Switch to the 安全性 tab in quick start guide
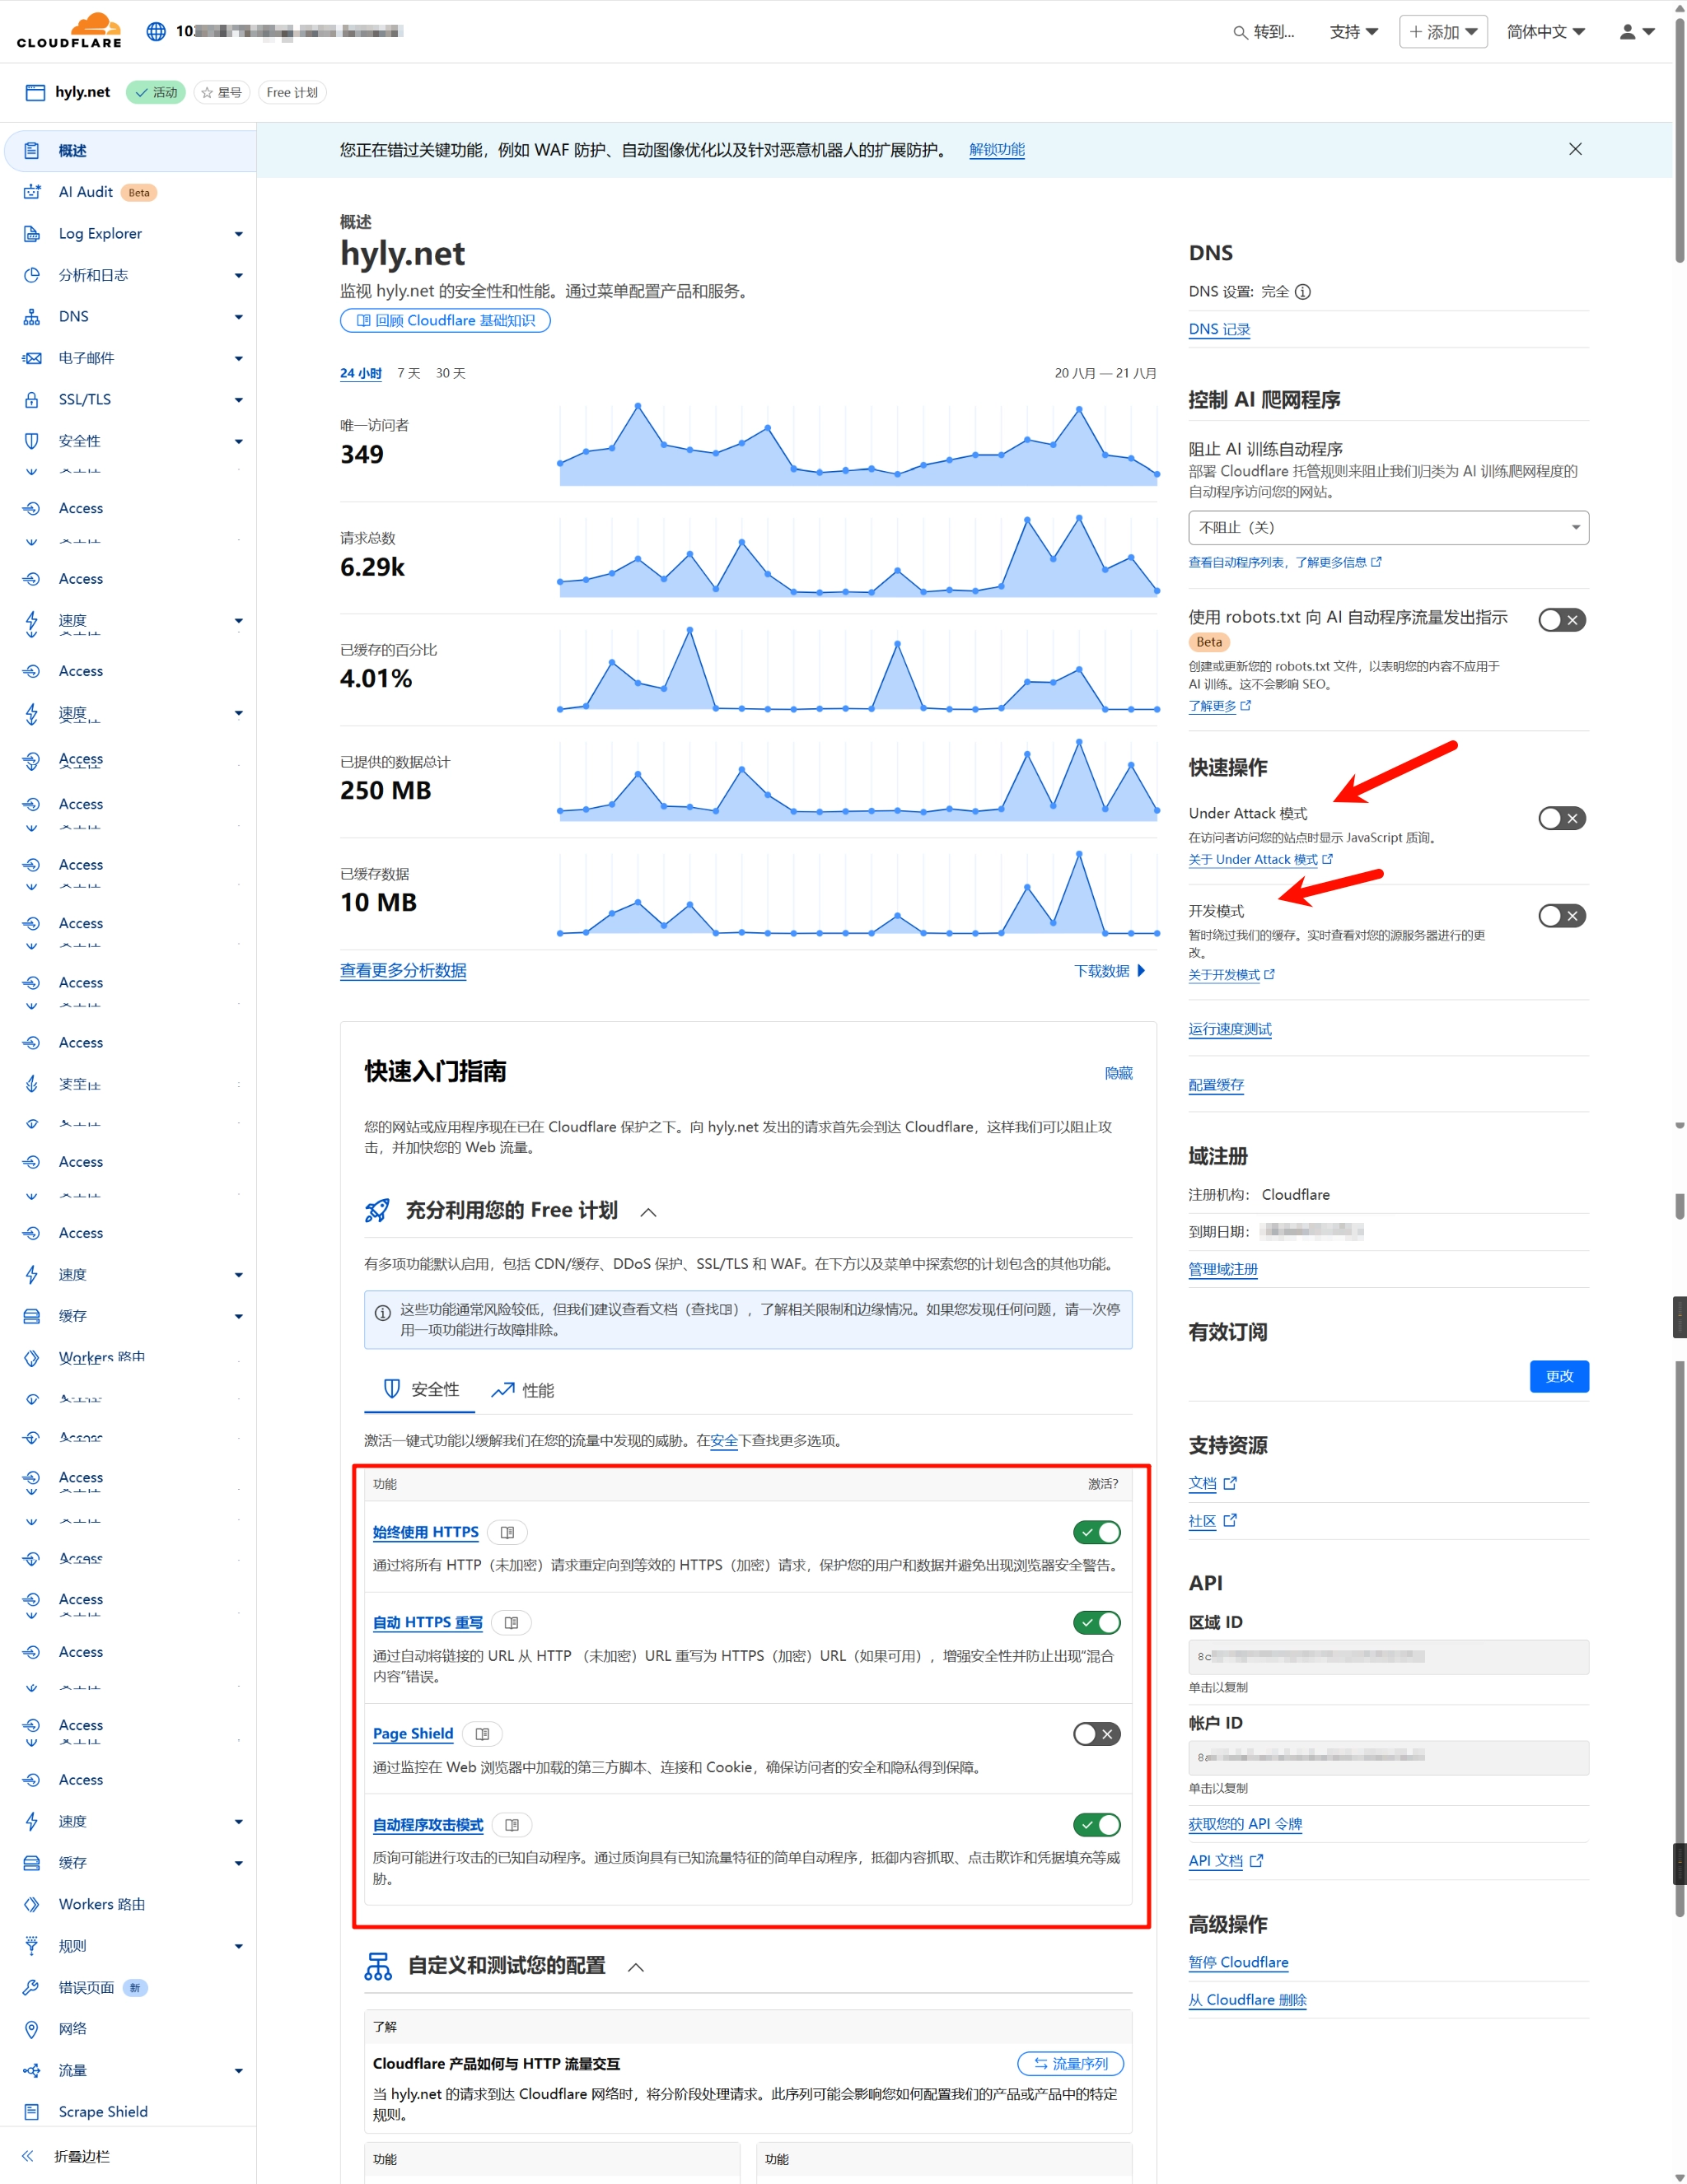The image size is (1687, 2184). [421, 1390]
